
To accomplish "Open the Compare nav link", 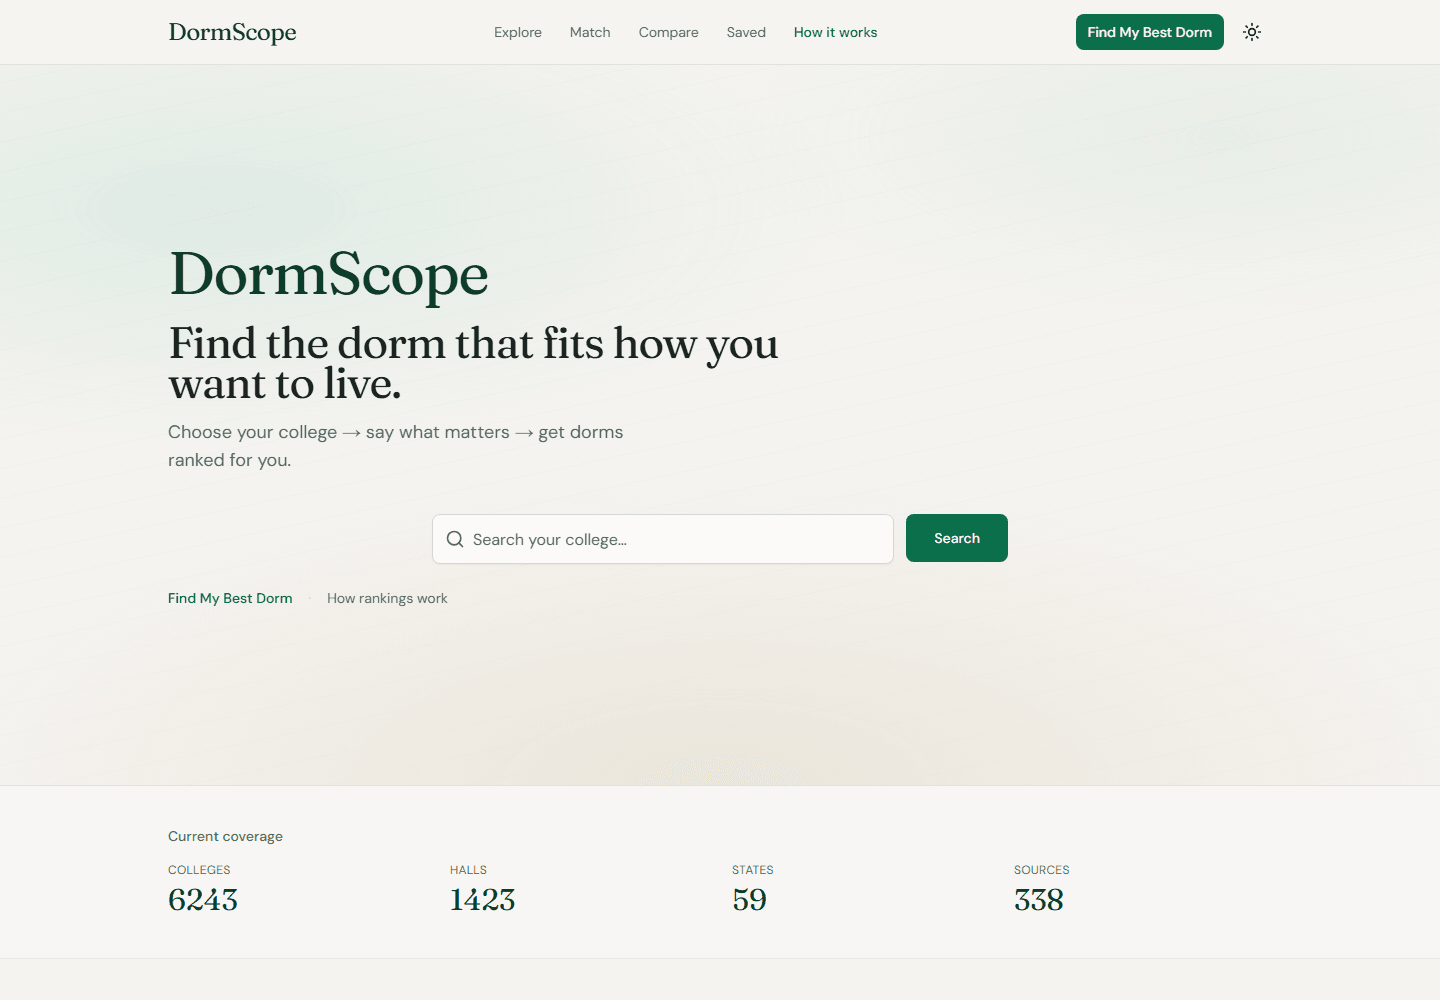I will tap(669, 32).
